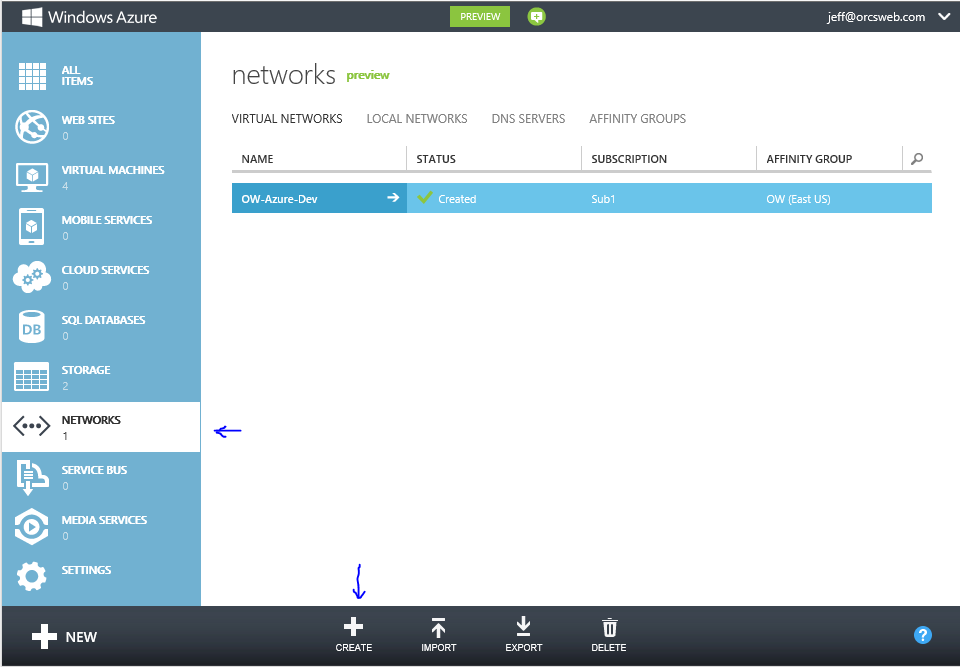Image resolution: width=960 pixels, height=667 pixels.
Task: Click the NEW plus button
Action: 64,637
